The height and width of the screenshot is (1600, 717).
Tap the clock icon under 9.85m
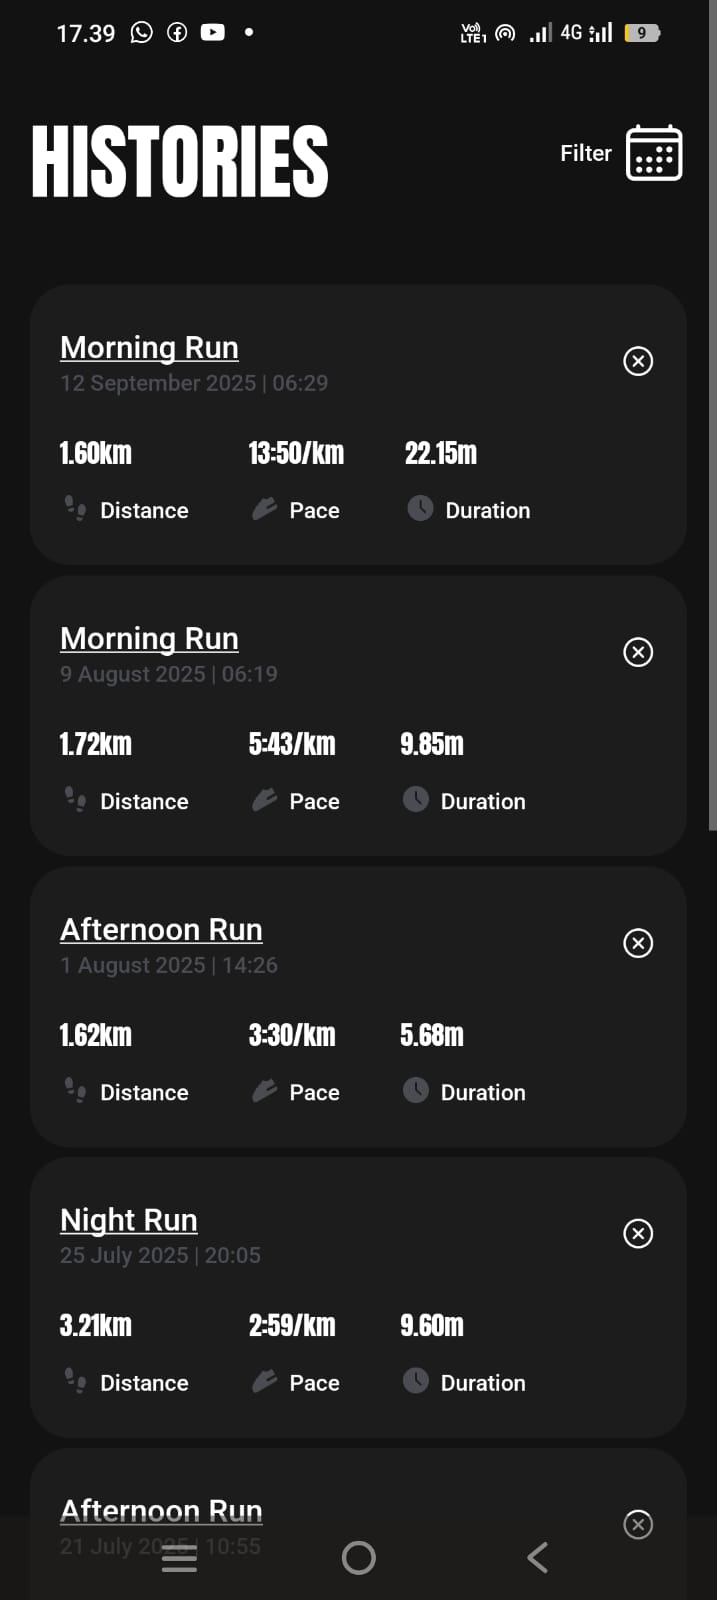click(416, 799)
